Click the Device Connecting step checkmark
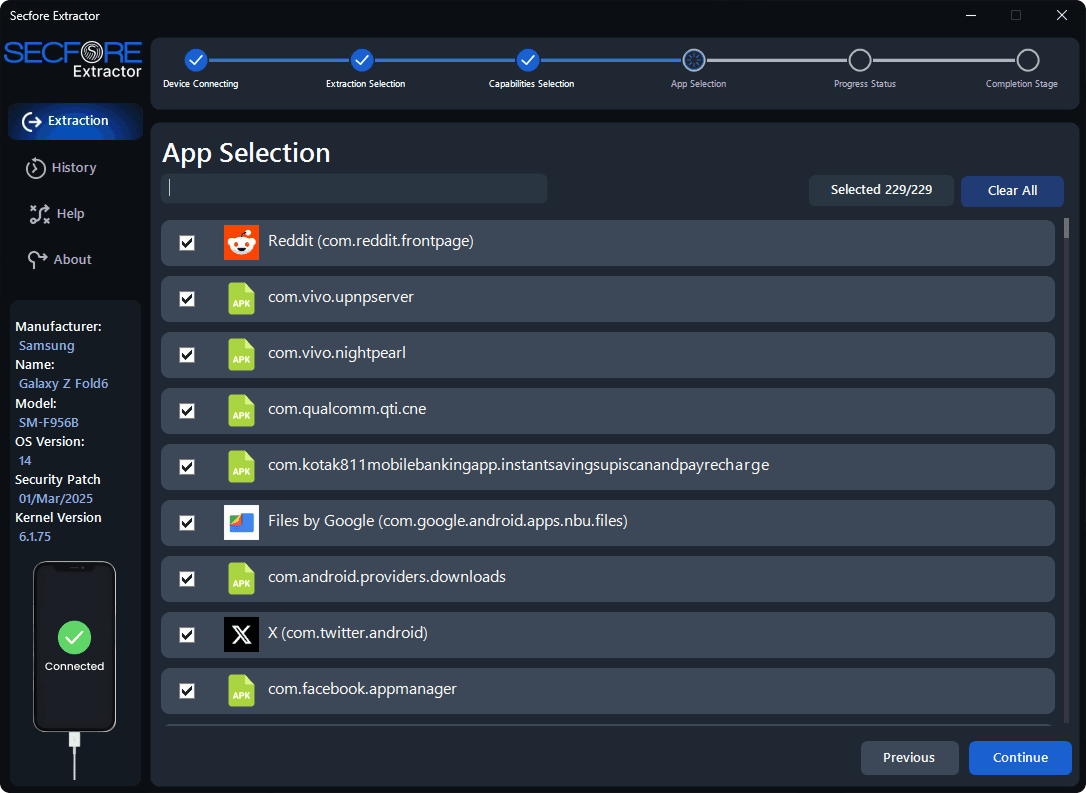 [x=196, y=60]
